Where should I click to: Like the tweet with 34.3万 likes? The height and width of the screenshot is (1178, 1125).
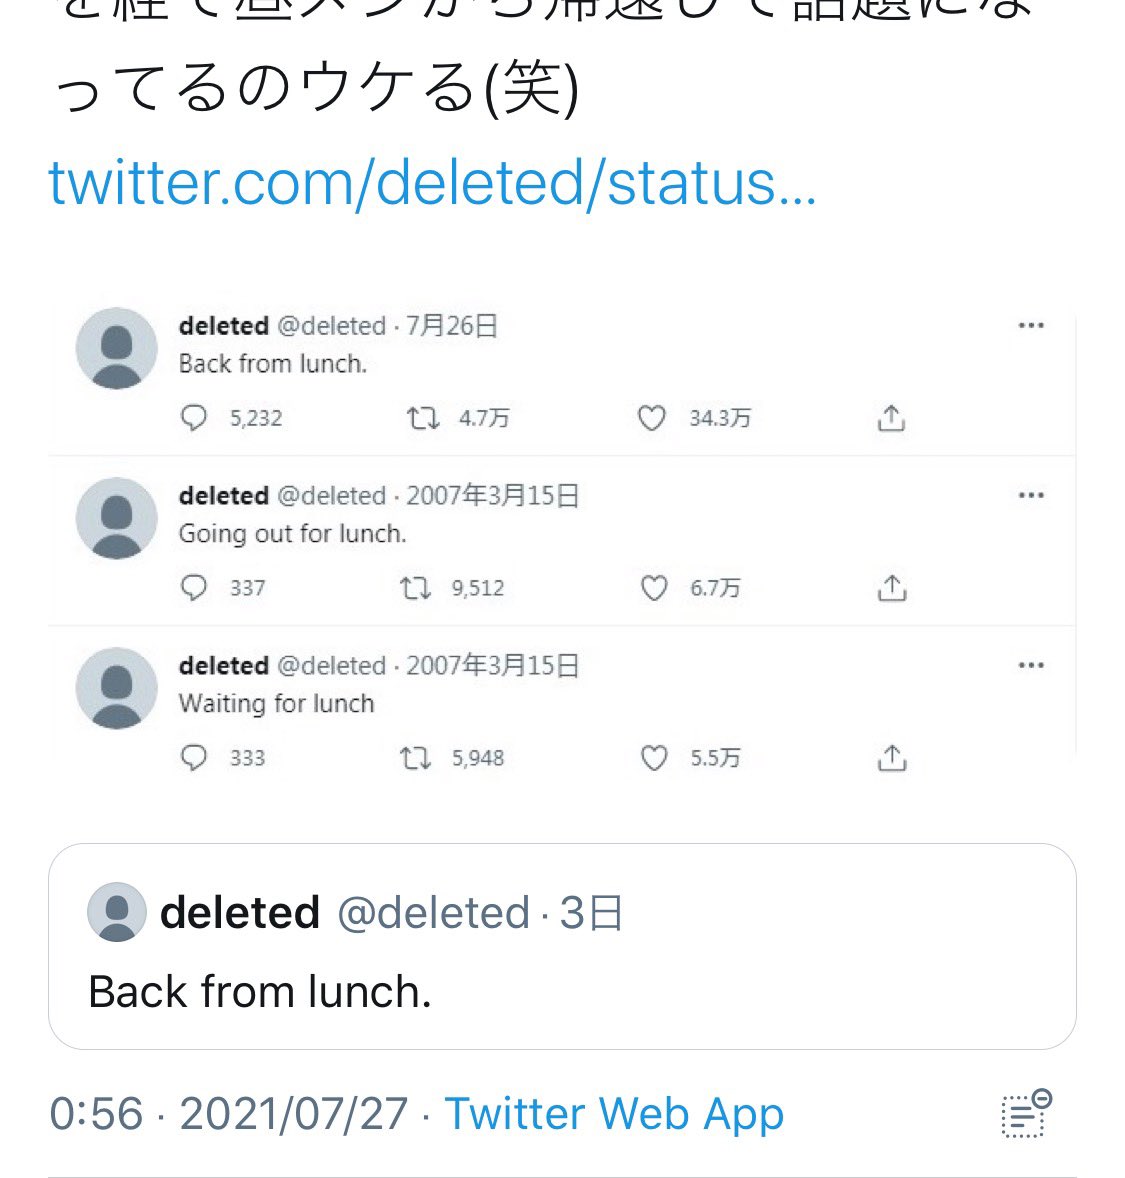[x=652, y=417]
